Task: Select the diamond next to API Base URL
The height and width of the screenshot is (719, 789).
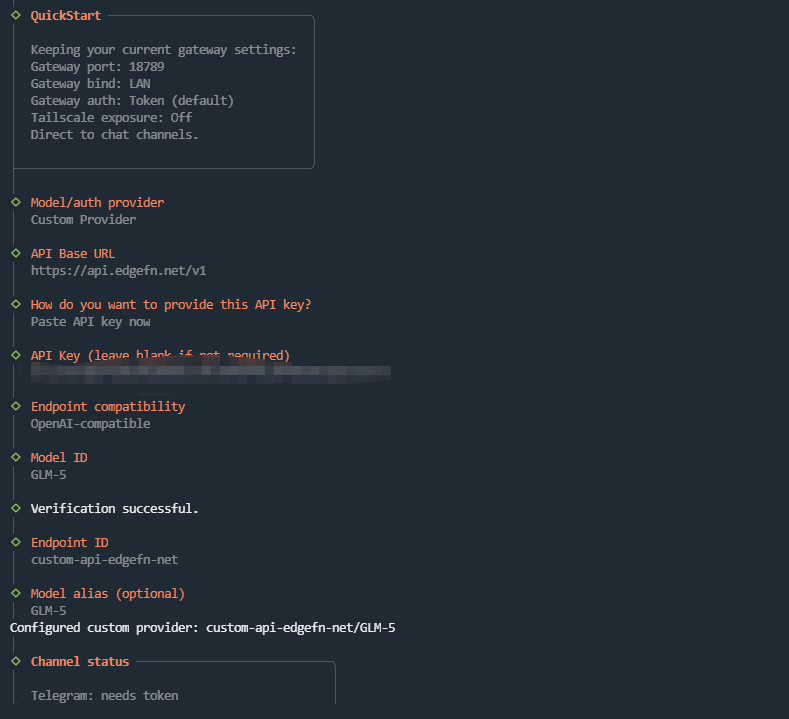Action: click(16, 253)
